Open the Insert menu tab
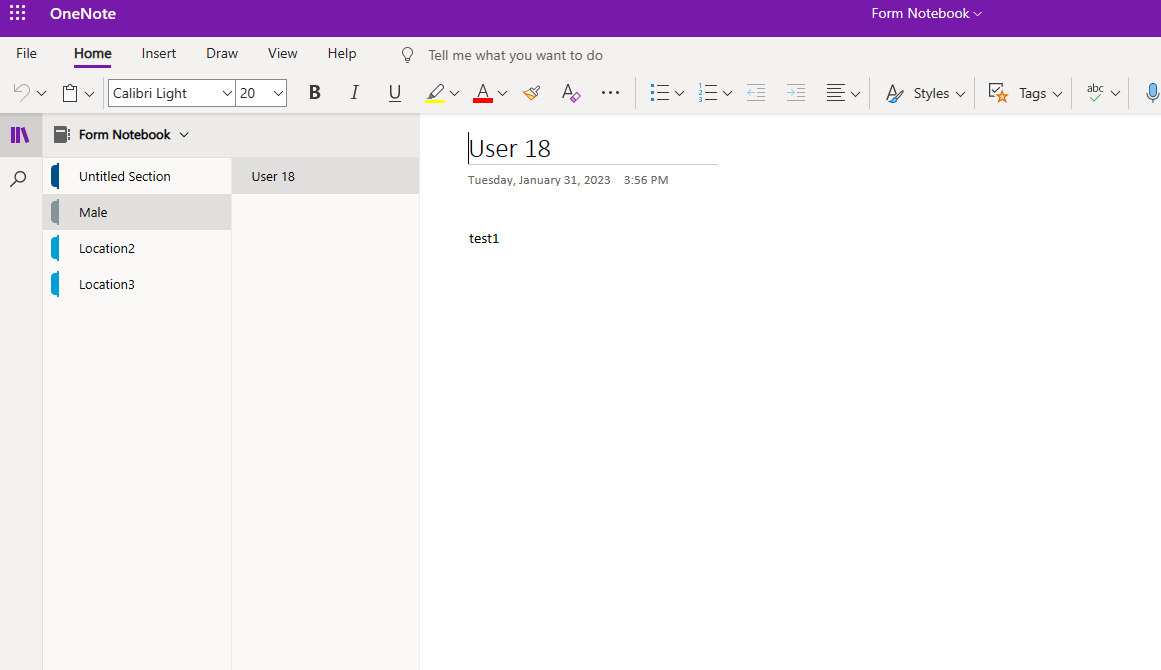 (158, 53)
